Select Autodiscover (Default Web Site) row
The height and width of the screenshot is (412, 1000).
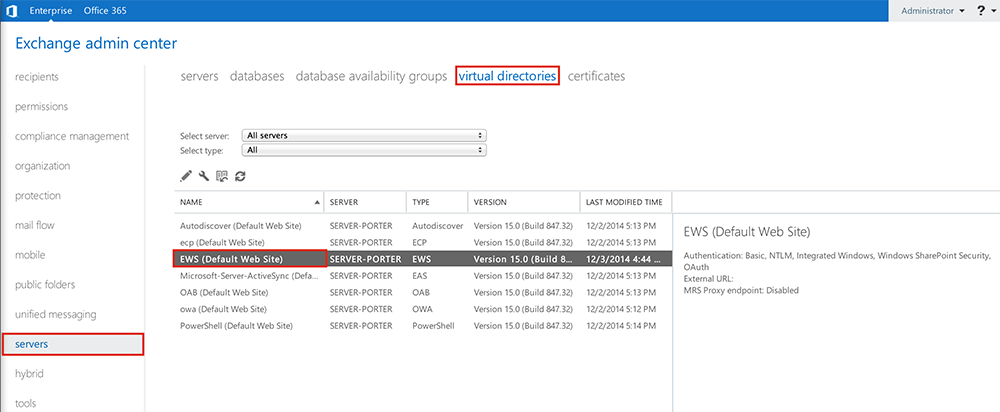click(x=423, y=226)
